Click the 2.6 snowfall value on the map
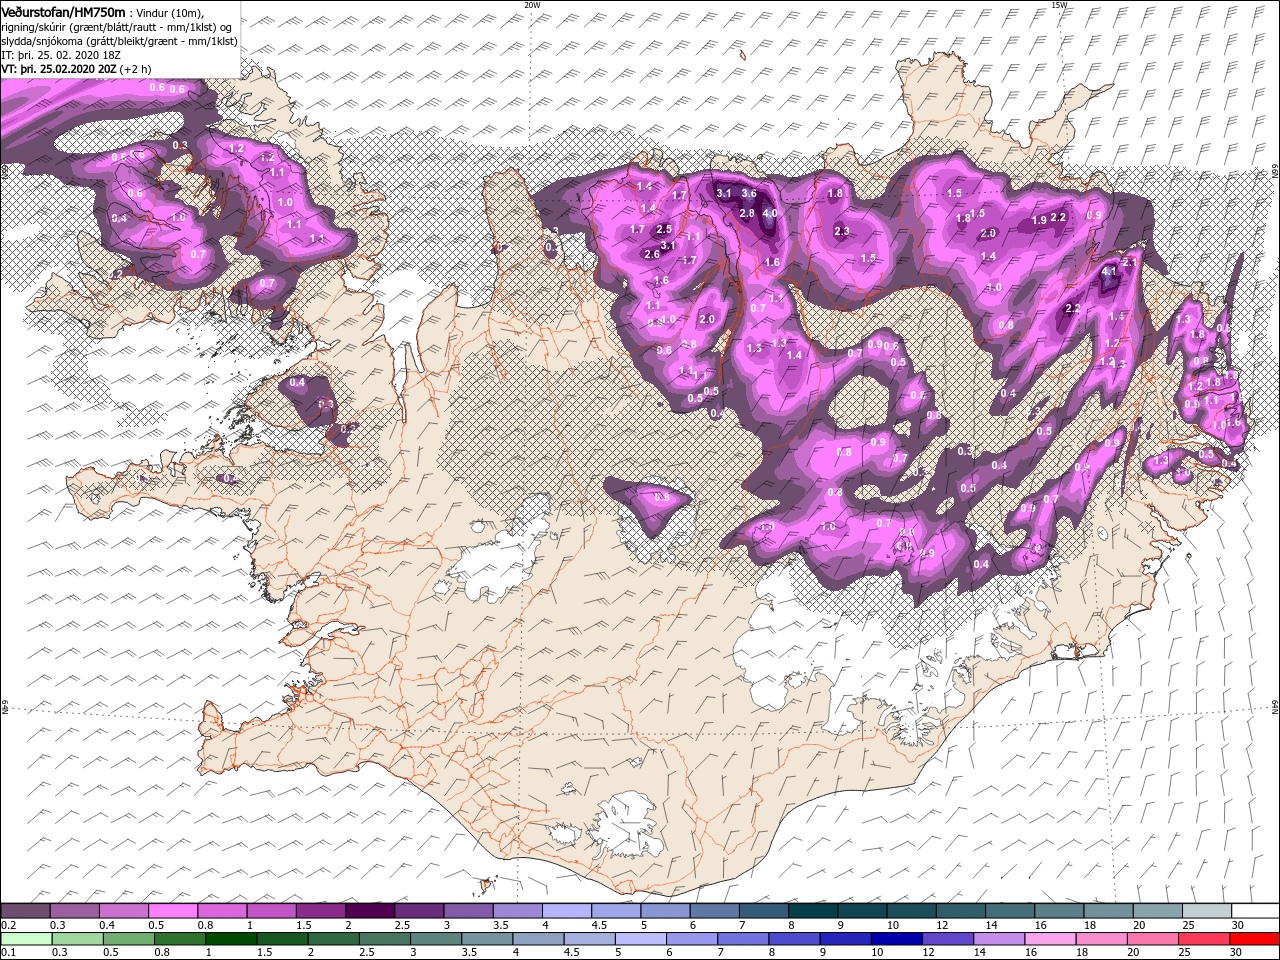1280x960 pixels. point(652,255)
